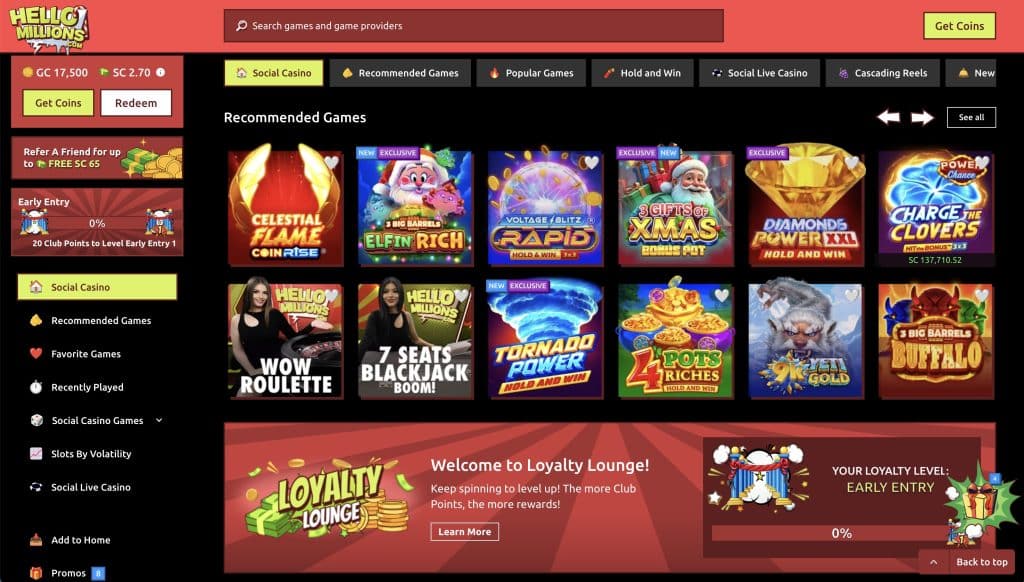The width and height of the screenshot is (1024, 582).
Task: Open the Tornado Power game thumbnail
Action: pyautogui.click(x=545, y=339)
